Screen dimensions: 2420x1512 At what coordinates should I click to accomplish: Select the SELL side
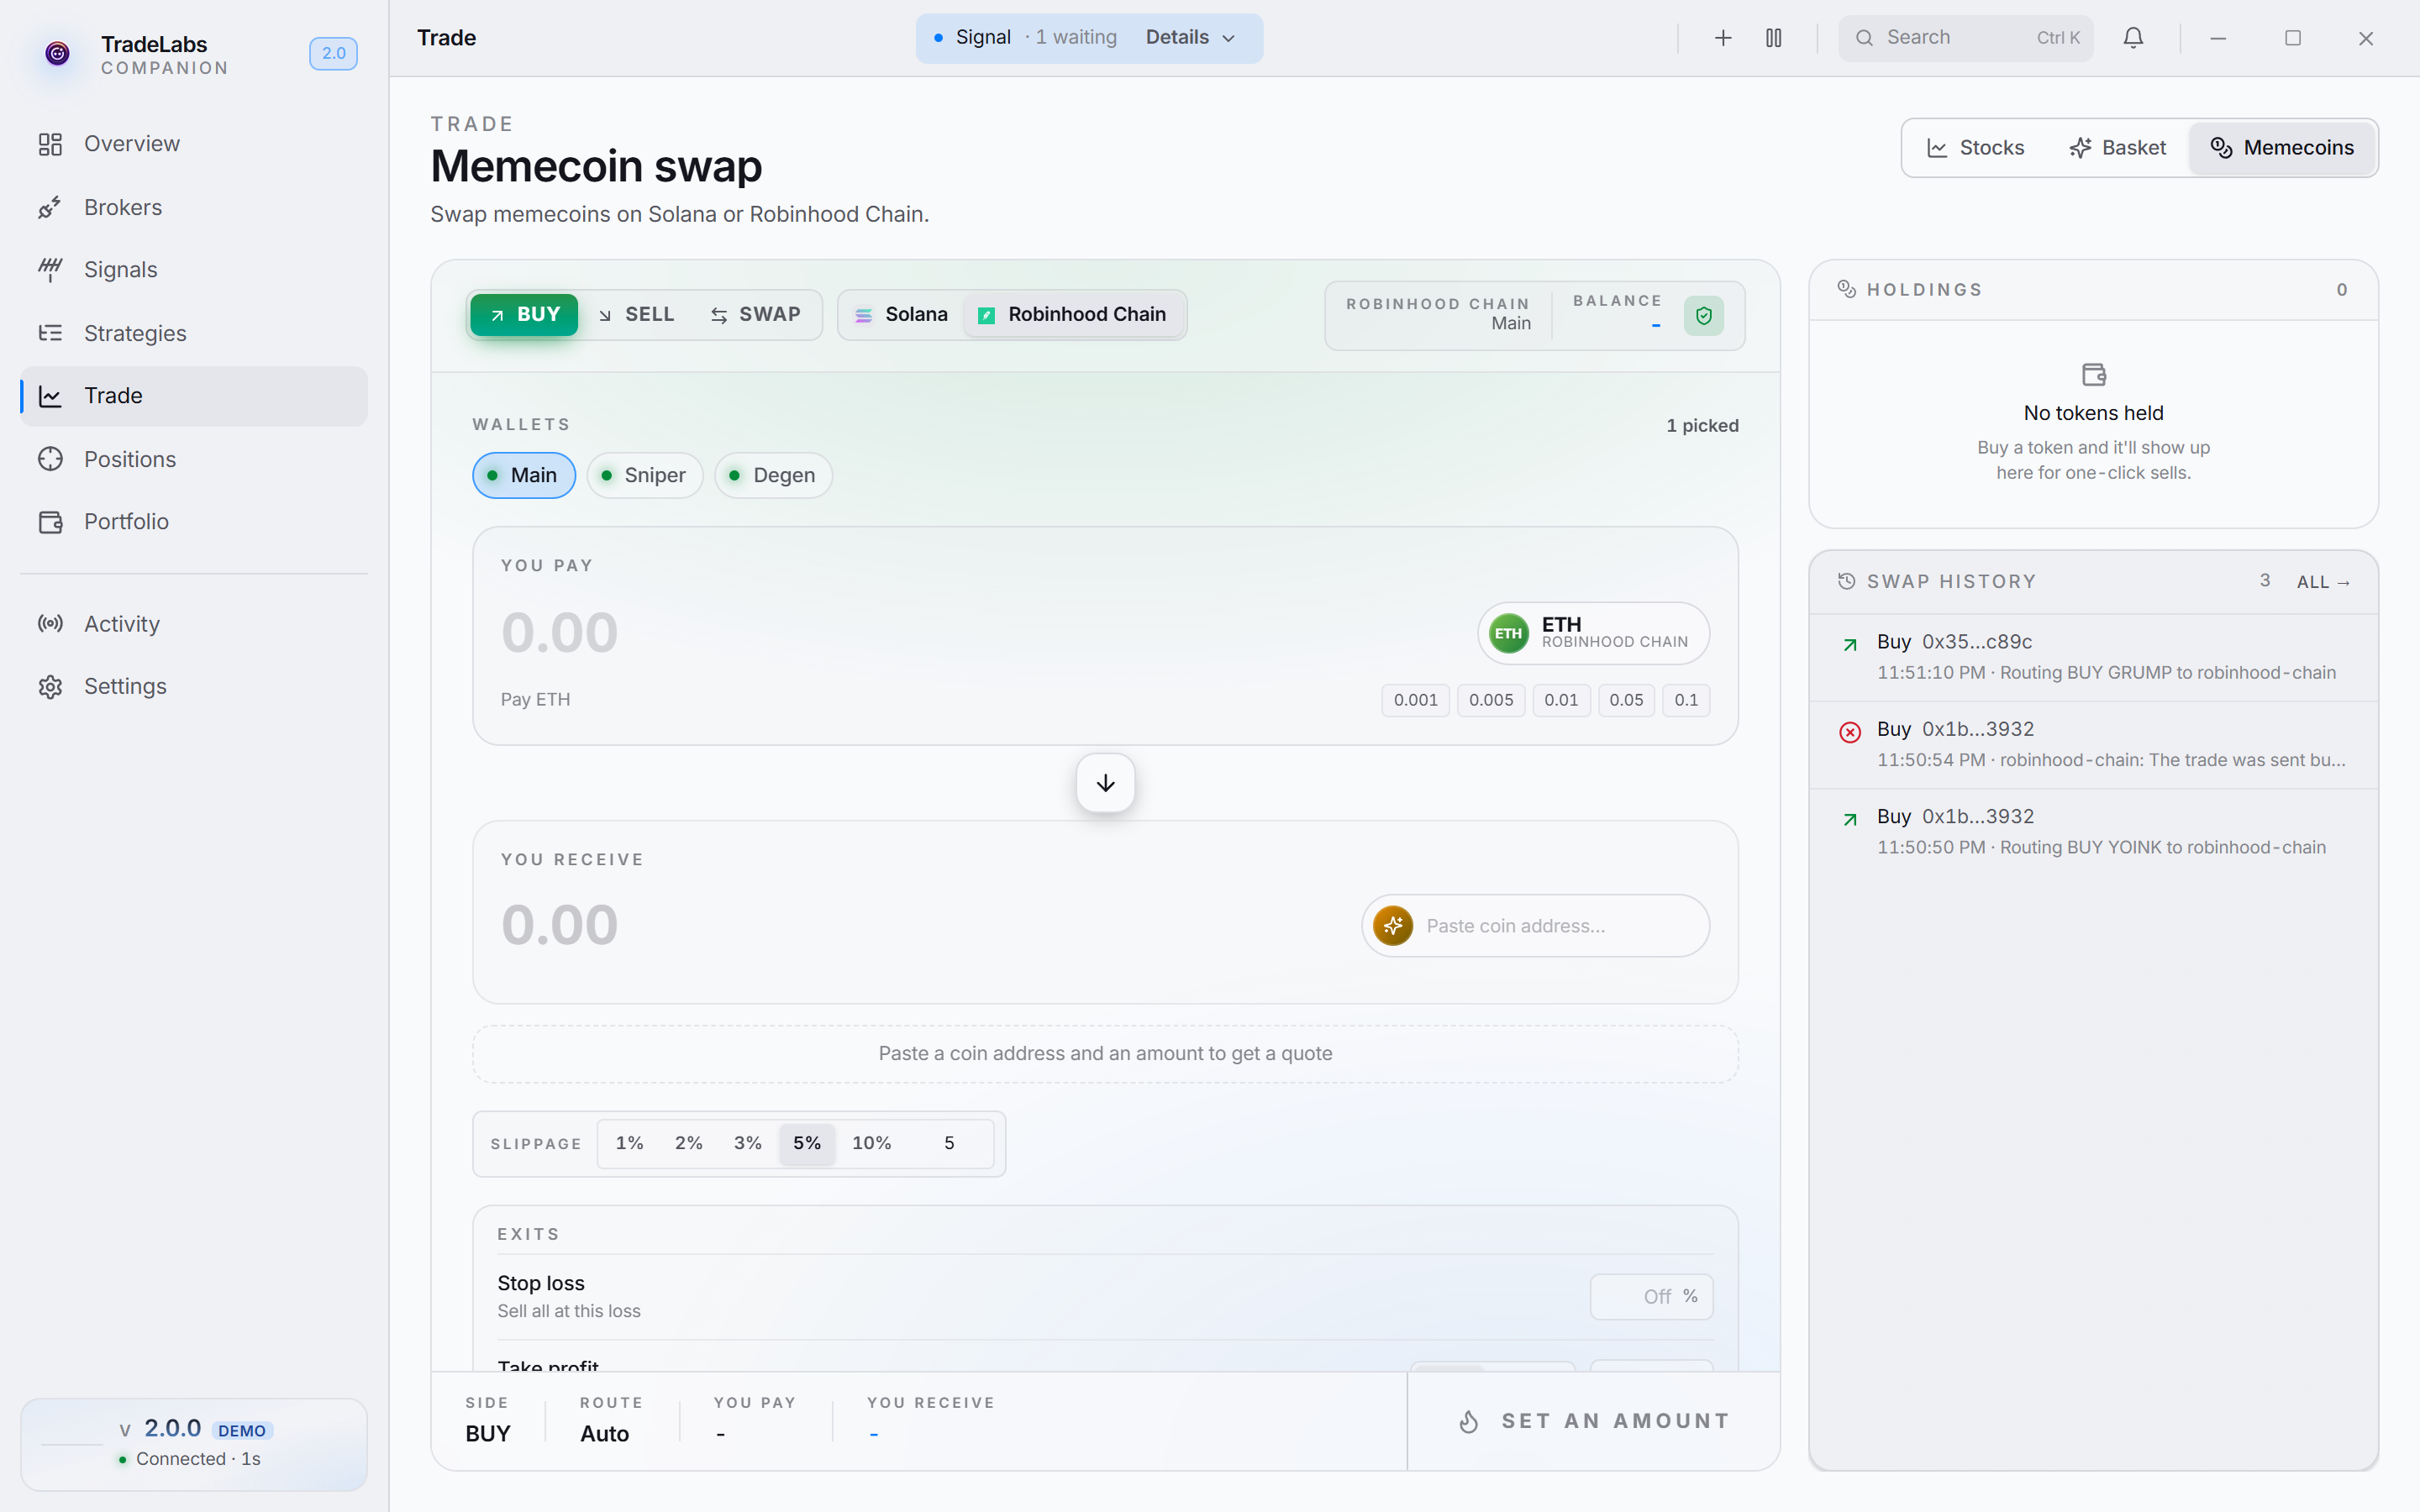pyautogui.click(x=636, y=315)
